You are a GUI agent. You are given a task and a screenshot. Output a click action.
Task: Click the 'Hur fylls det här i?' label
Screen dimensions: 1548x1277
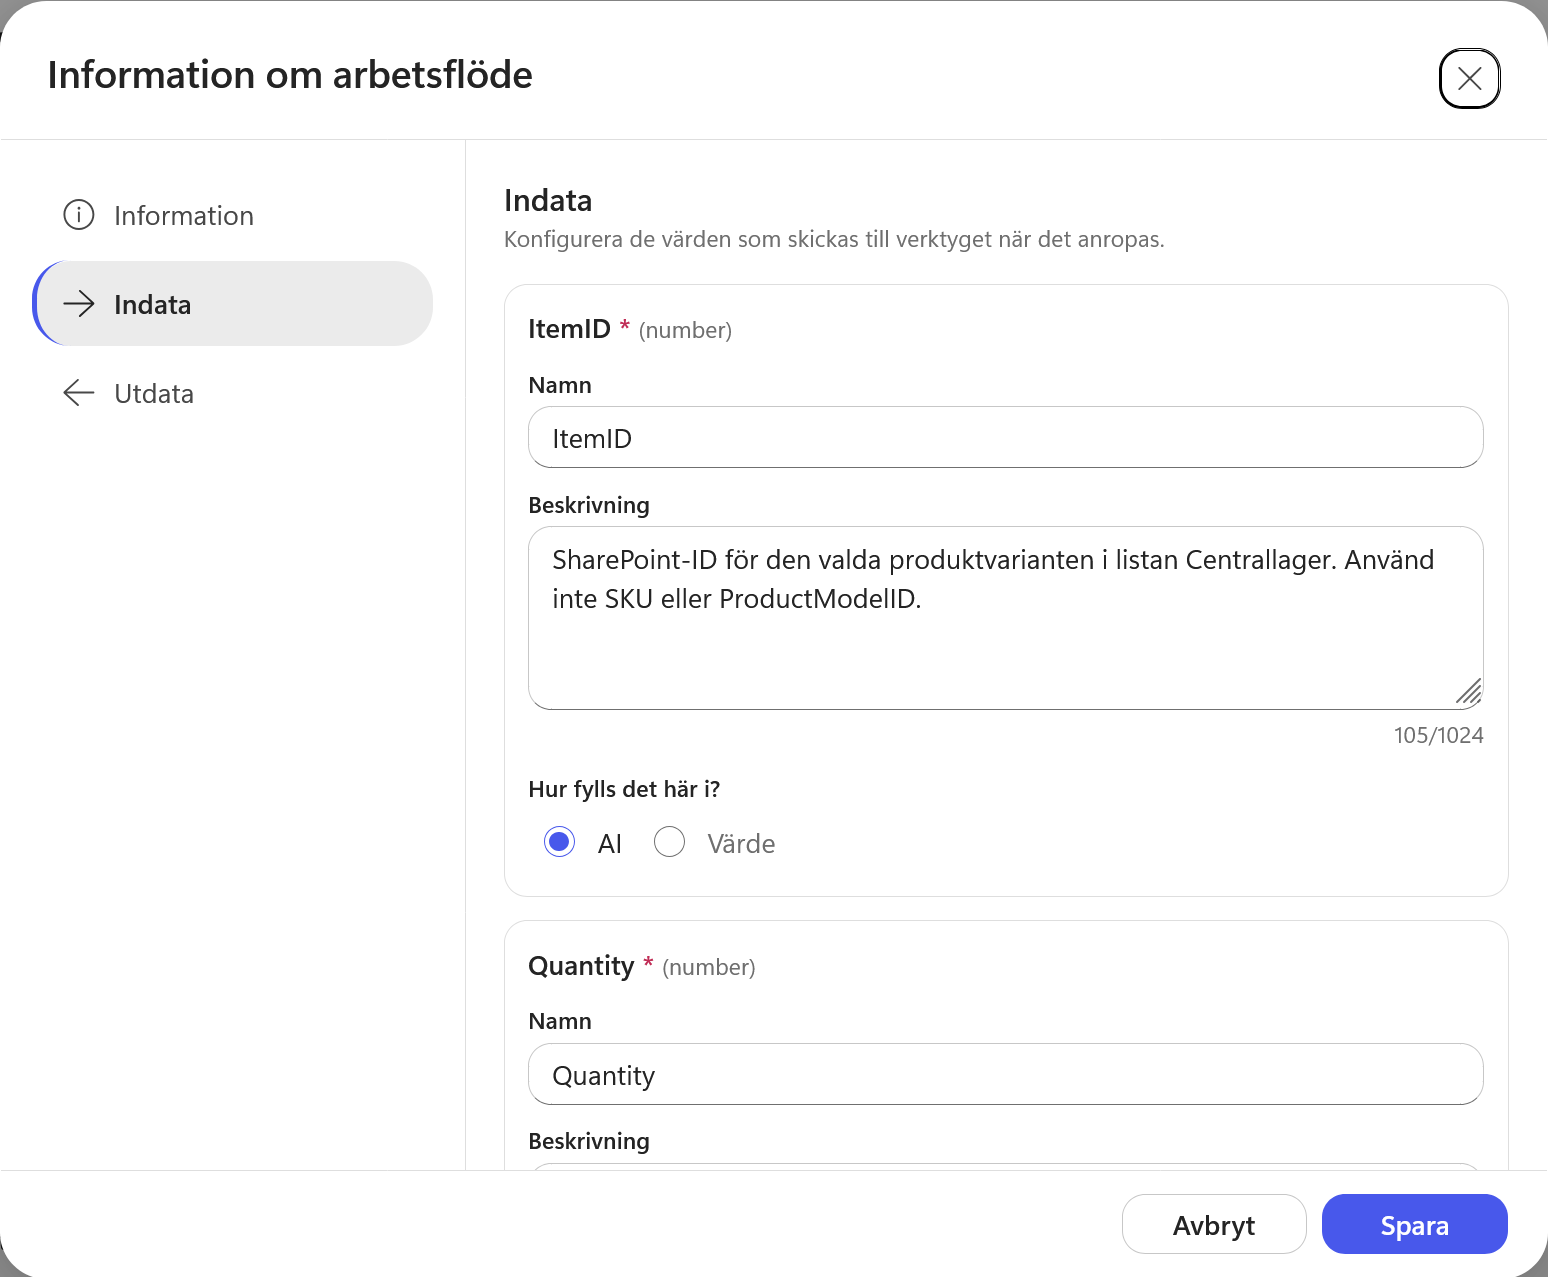pyautogui.click(x=624, y=789)
